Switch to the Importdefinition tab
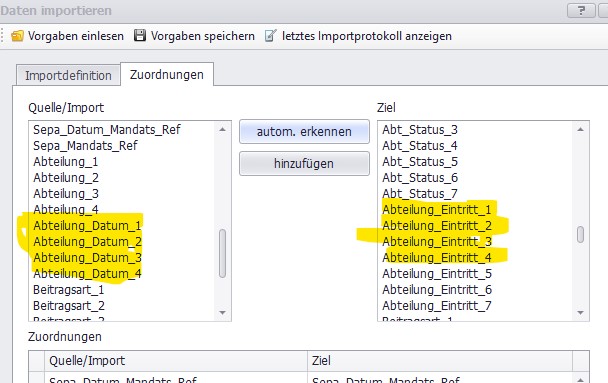Image resolution: width=608 pixels, height=383 pixels. click(68, 75)
